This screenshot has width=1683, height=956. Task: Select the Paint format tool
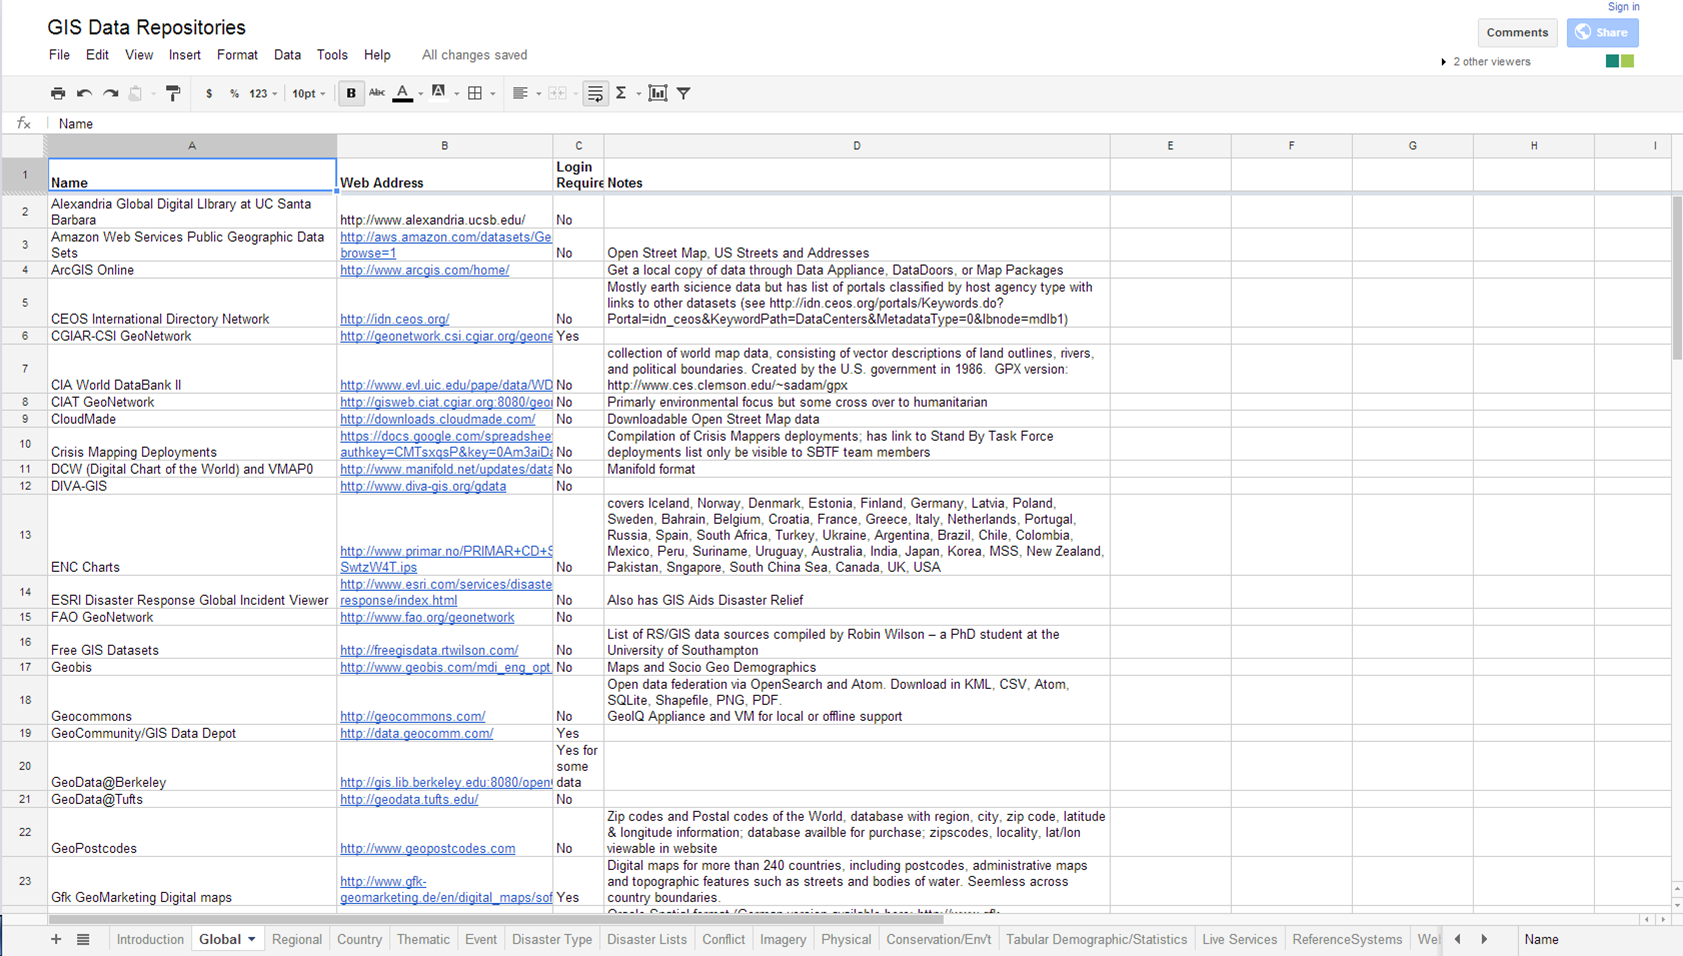[x=173, y=93]
